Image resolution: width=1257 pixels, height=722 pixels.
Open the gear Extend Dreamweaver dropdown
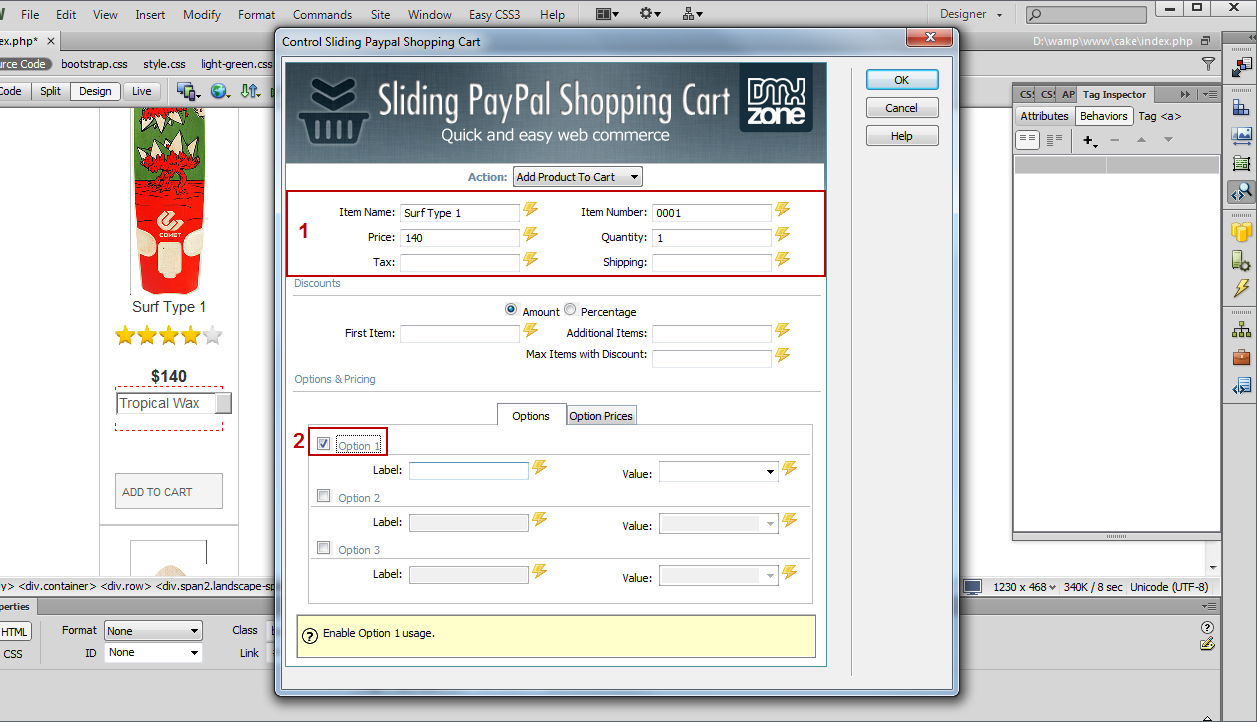click(x=651, y=14)
